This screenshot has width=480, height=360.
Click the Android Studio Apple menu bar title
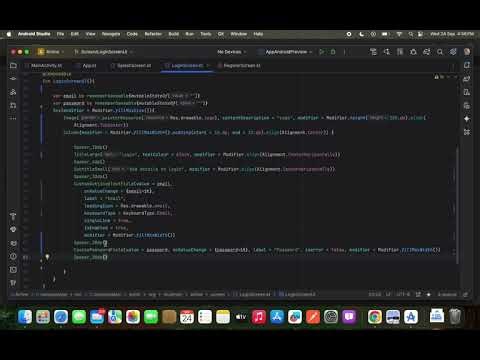point(34,34)
